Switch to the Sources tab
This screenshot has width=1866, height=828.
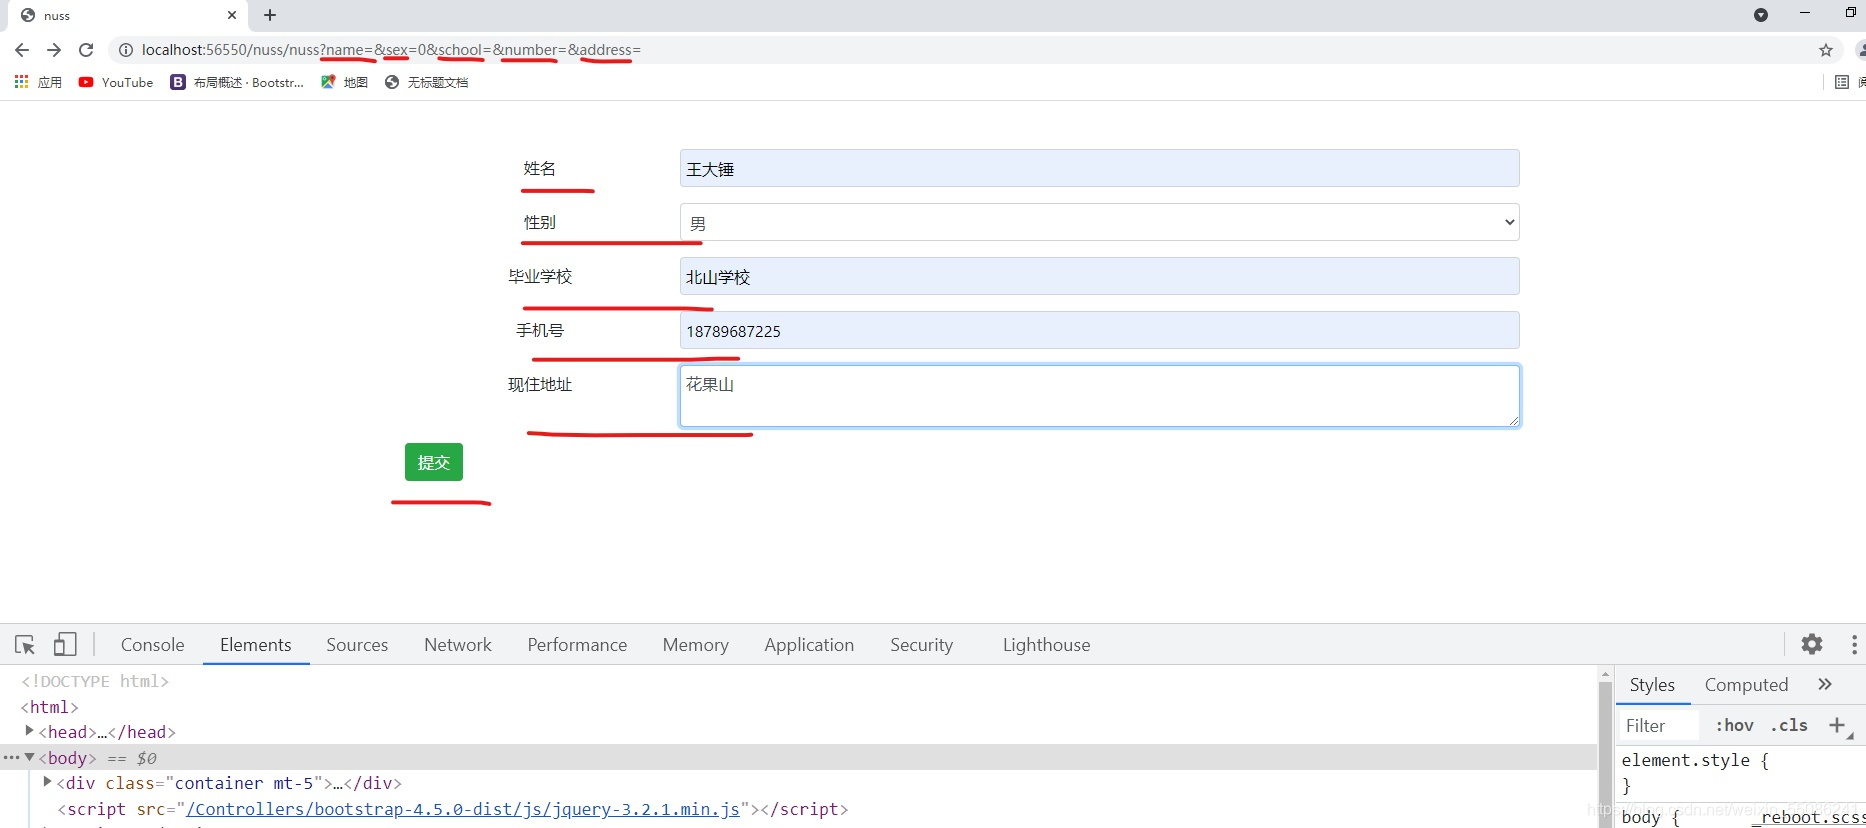tap(357, 645)
